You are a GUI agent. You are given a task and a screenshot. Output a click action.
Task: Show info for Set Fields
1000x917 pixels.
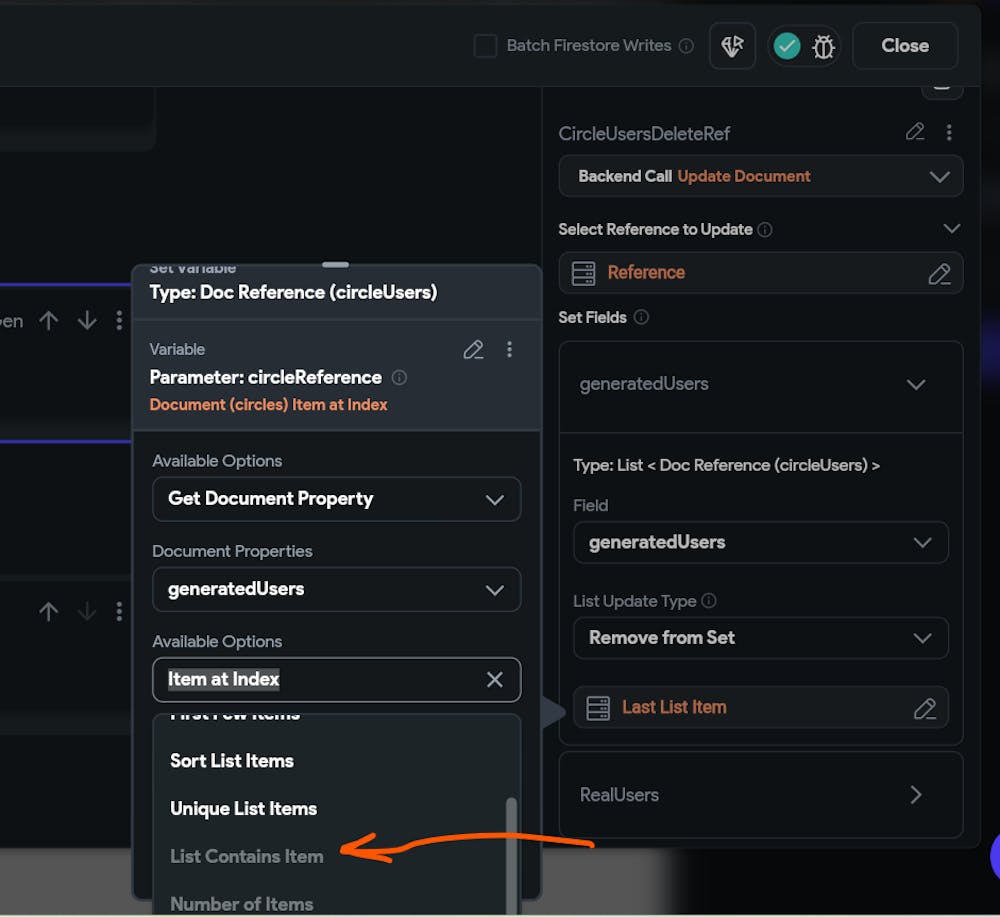tap(642, 317)
